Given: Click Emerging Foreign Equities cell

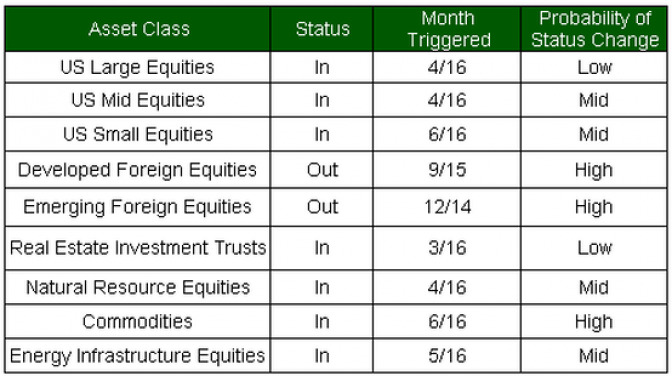Looking at the screenshot, I should point(138,207).
